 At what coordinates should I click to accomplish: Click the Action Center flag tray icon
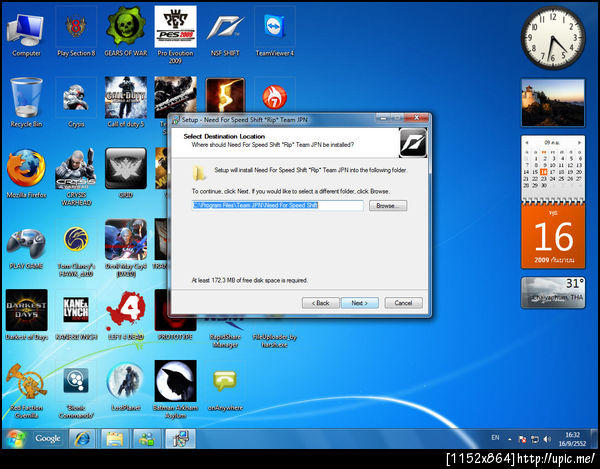tap(522, 439)
